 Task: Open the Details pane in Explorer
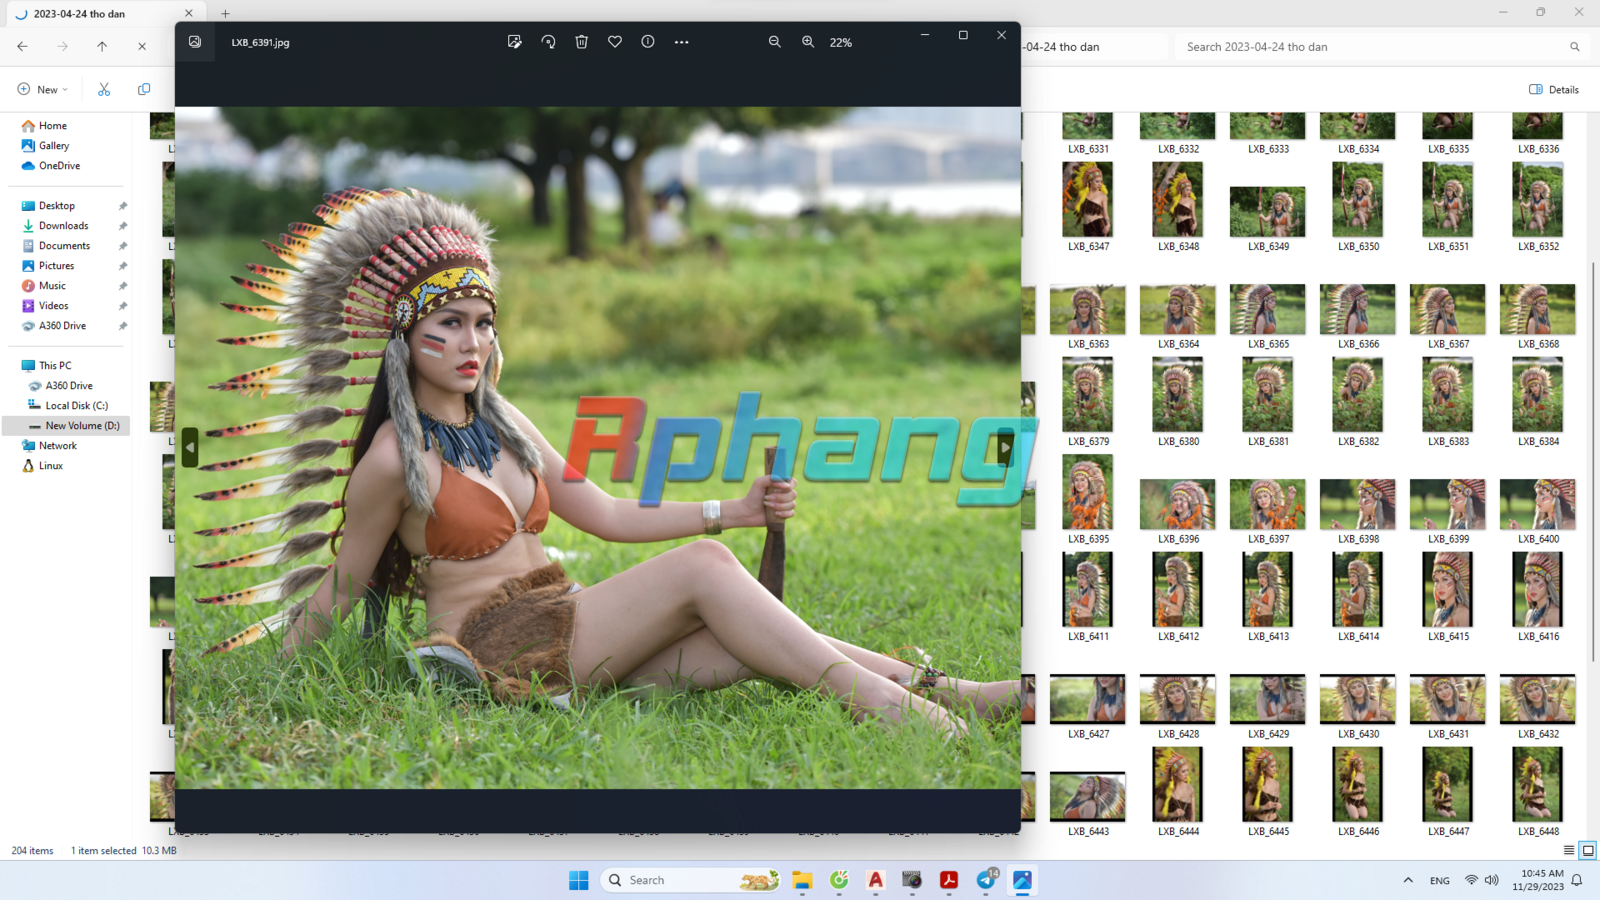pyautogui.click(x=1554, y=89)
